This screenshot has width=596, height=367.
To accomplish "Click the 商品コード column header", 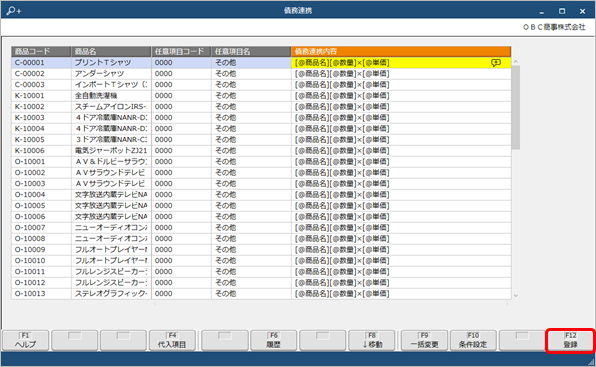I will (x=41, y=51).
